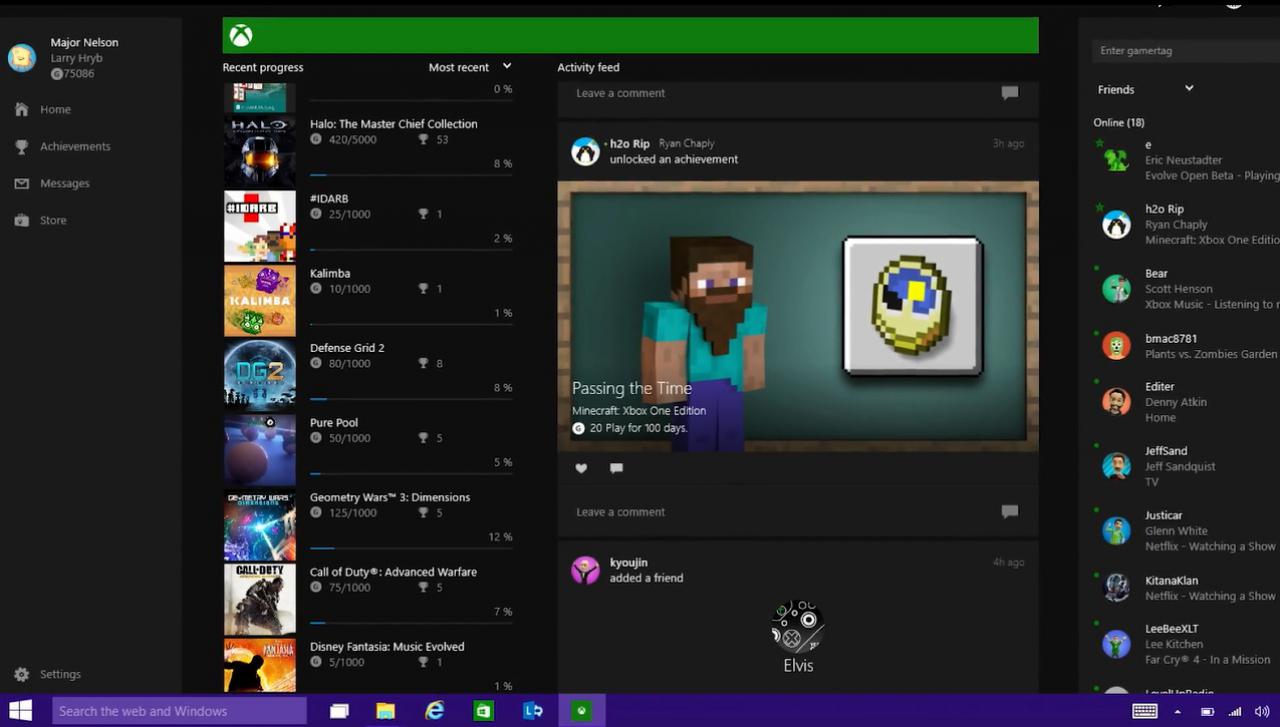Open Major Nelson profile avatar
Image resolution: width=1280 pixels, height=727 pixels.
tap(22, 58)
